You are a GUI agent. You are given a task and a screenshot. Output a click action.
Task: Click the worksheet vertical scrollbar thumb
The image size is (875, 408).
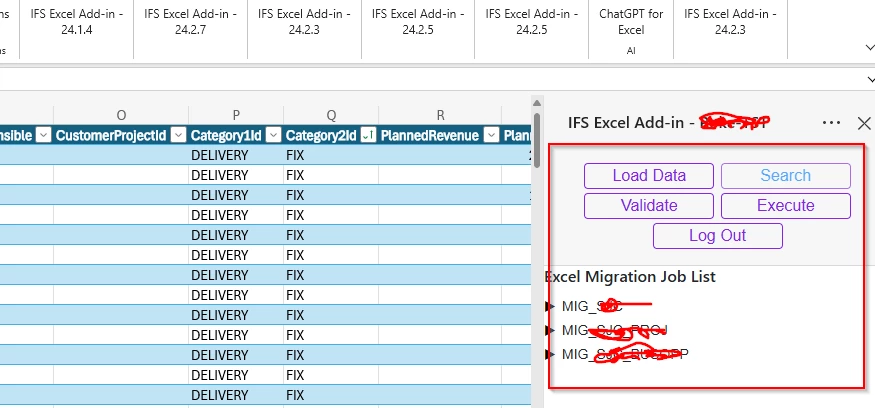[537, 140]
